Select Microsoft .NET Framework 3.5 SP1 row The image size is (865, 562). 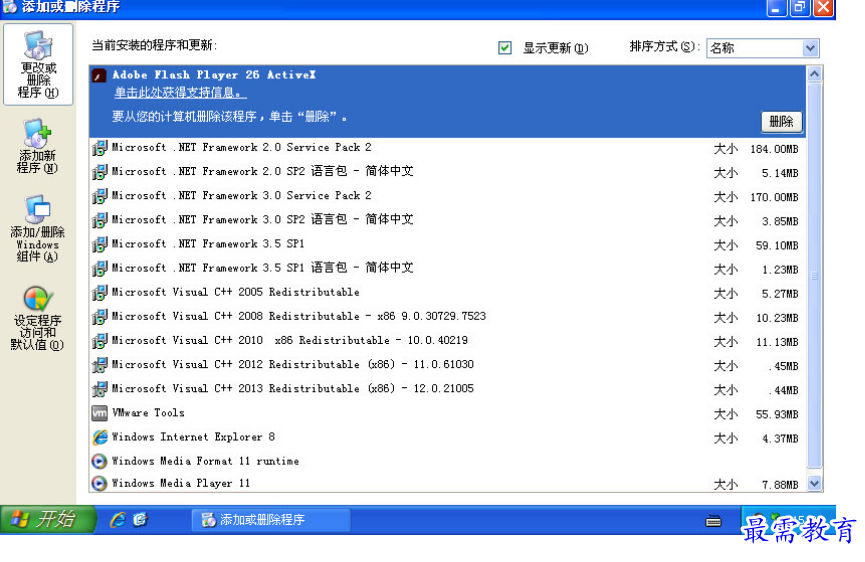[447, 244]
